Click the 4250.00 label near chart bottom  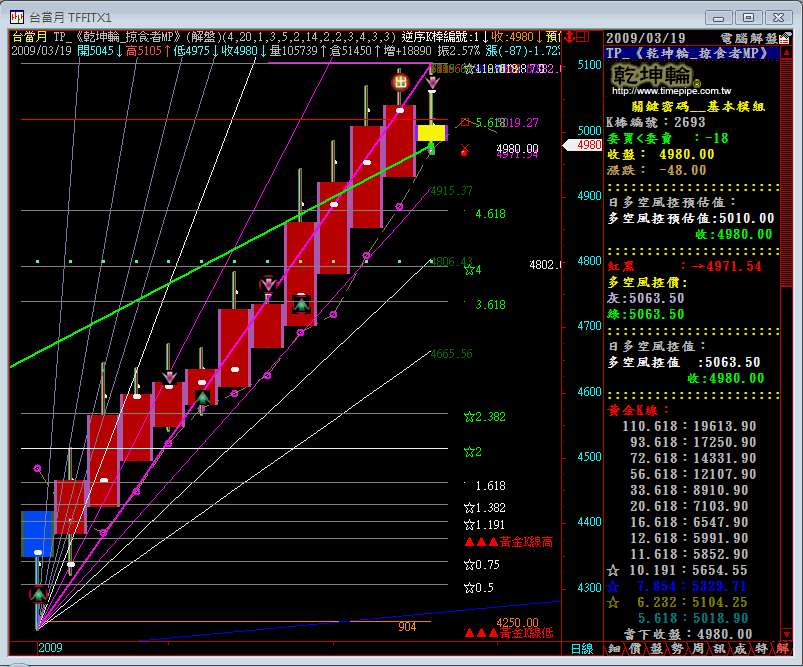point(517,623)
